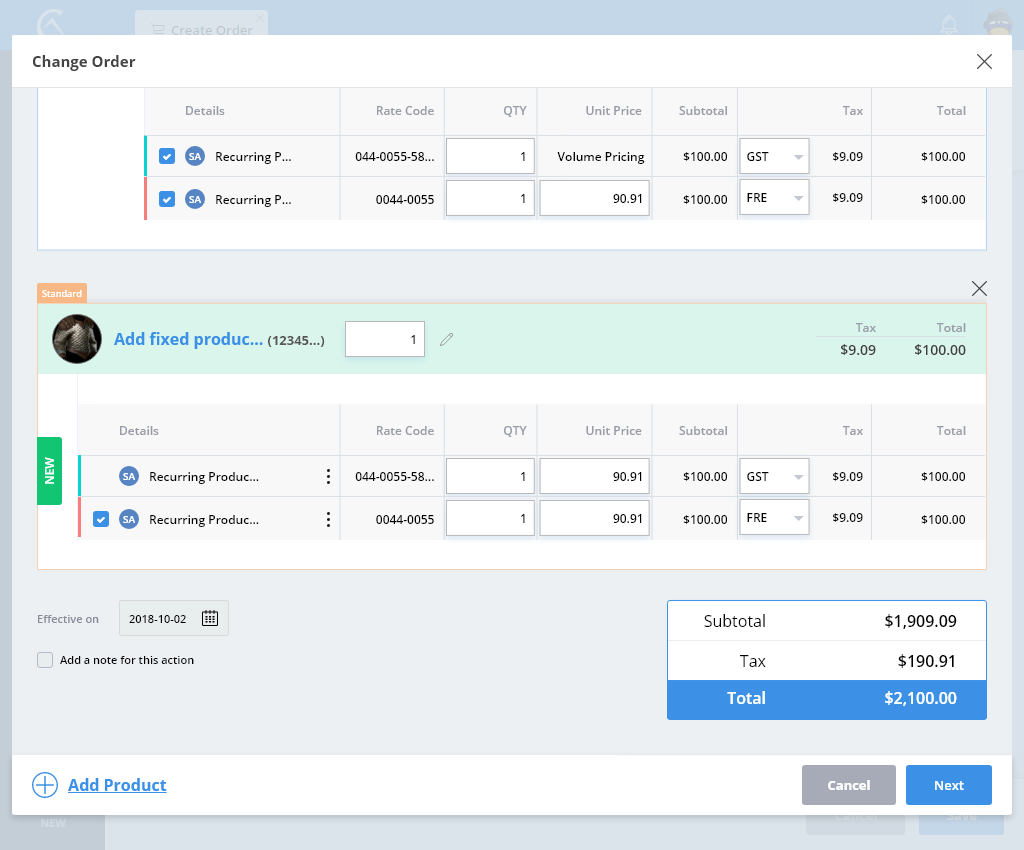Open three-dot menu on GST recurring product row
The width and height of the screenshot is (1024, 850).
click(x=328, y=477)
